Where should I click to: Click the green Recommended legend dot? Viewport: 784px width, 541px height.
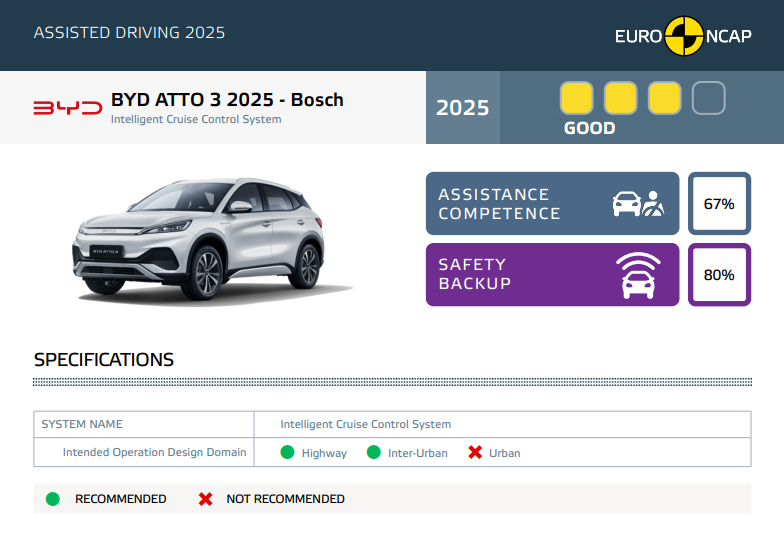click(x=53, y=499)
